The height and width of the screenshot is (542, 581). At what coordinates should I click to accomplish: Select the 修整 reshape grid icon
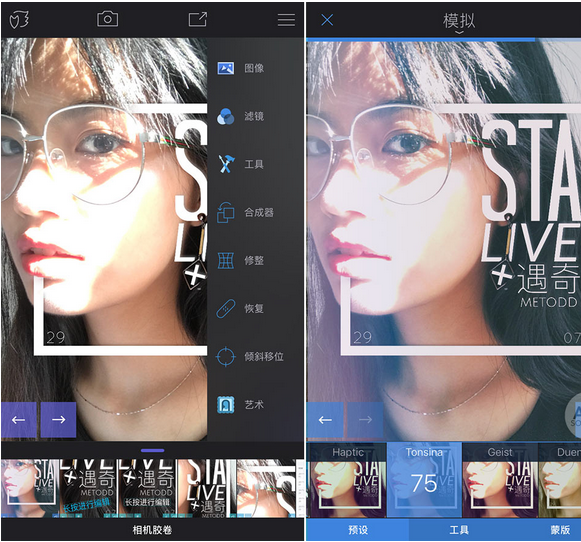[225, 260]
